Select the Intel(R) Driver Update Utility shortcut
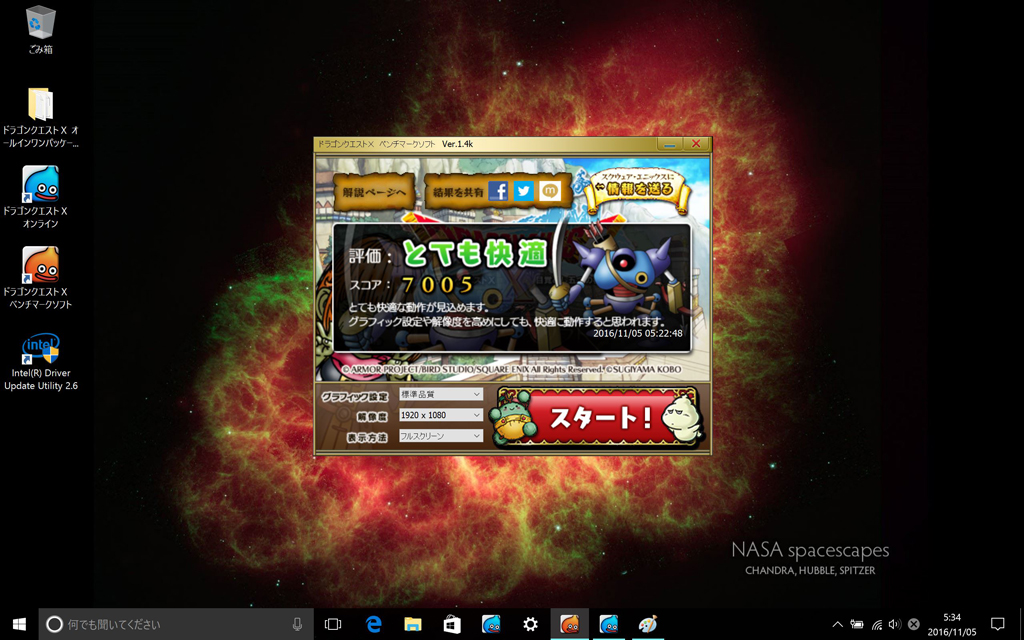The height and width of the screenshot is (640, 1024). (x=40, y=362)
